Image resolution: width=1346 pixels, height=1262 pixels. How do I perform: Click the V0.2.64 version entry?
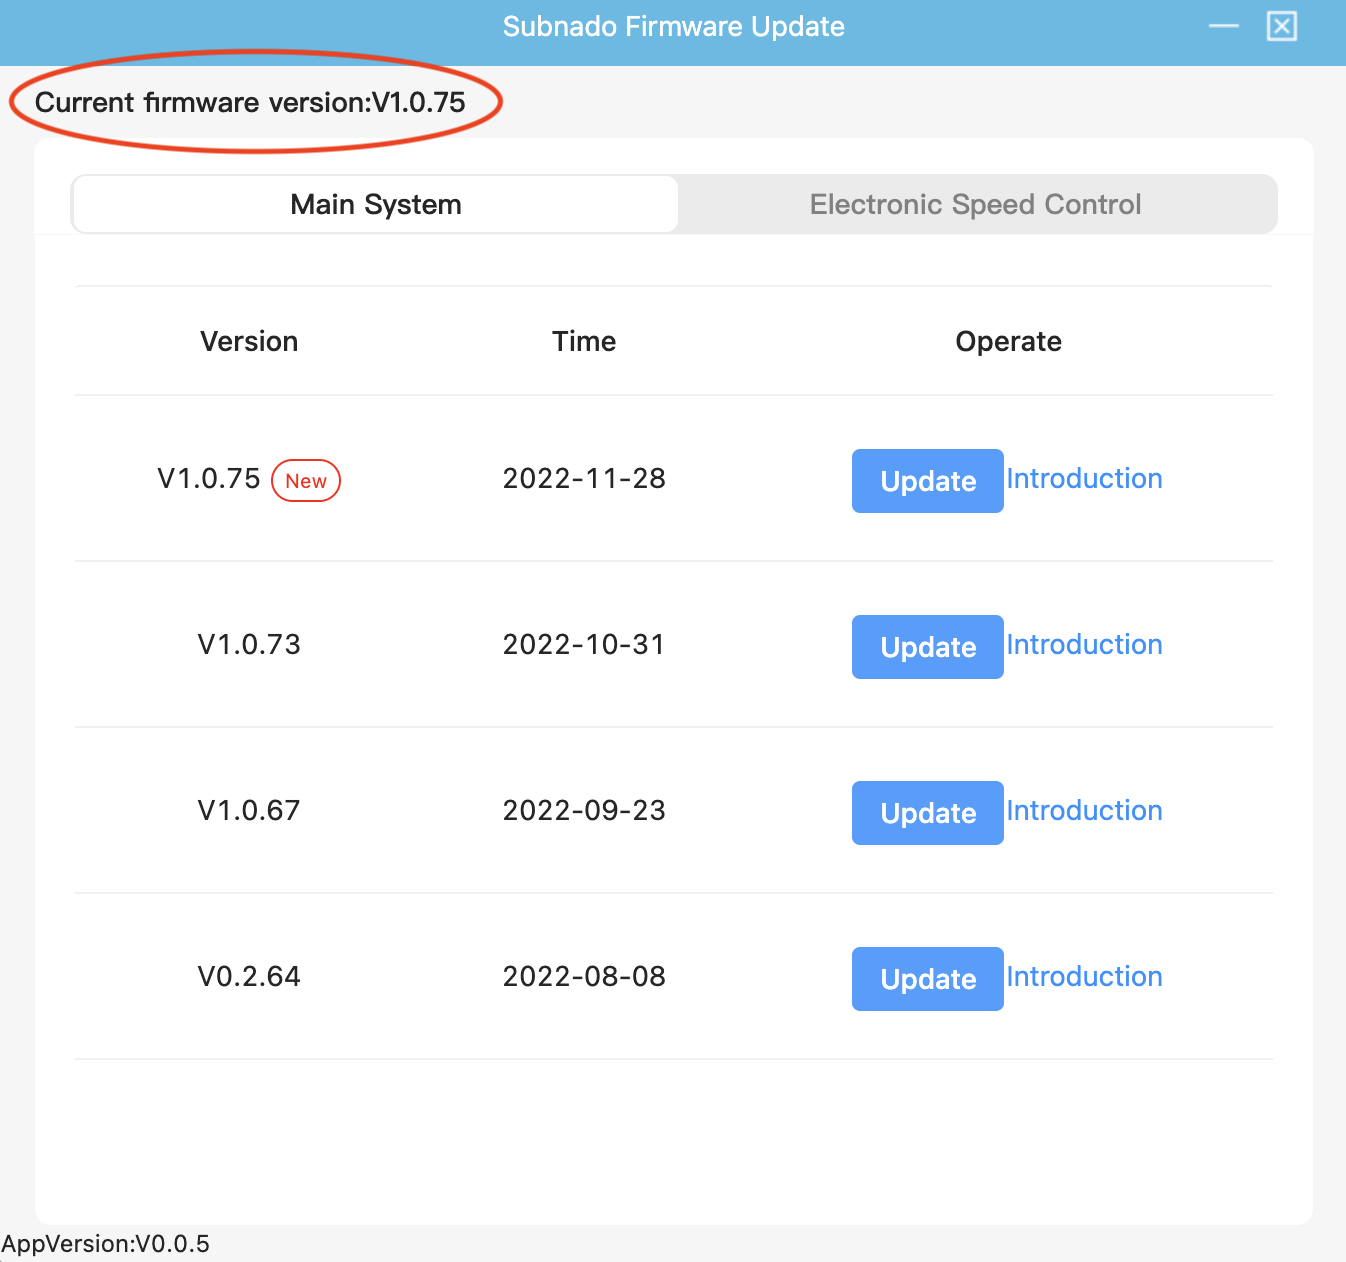click(249, 977)
